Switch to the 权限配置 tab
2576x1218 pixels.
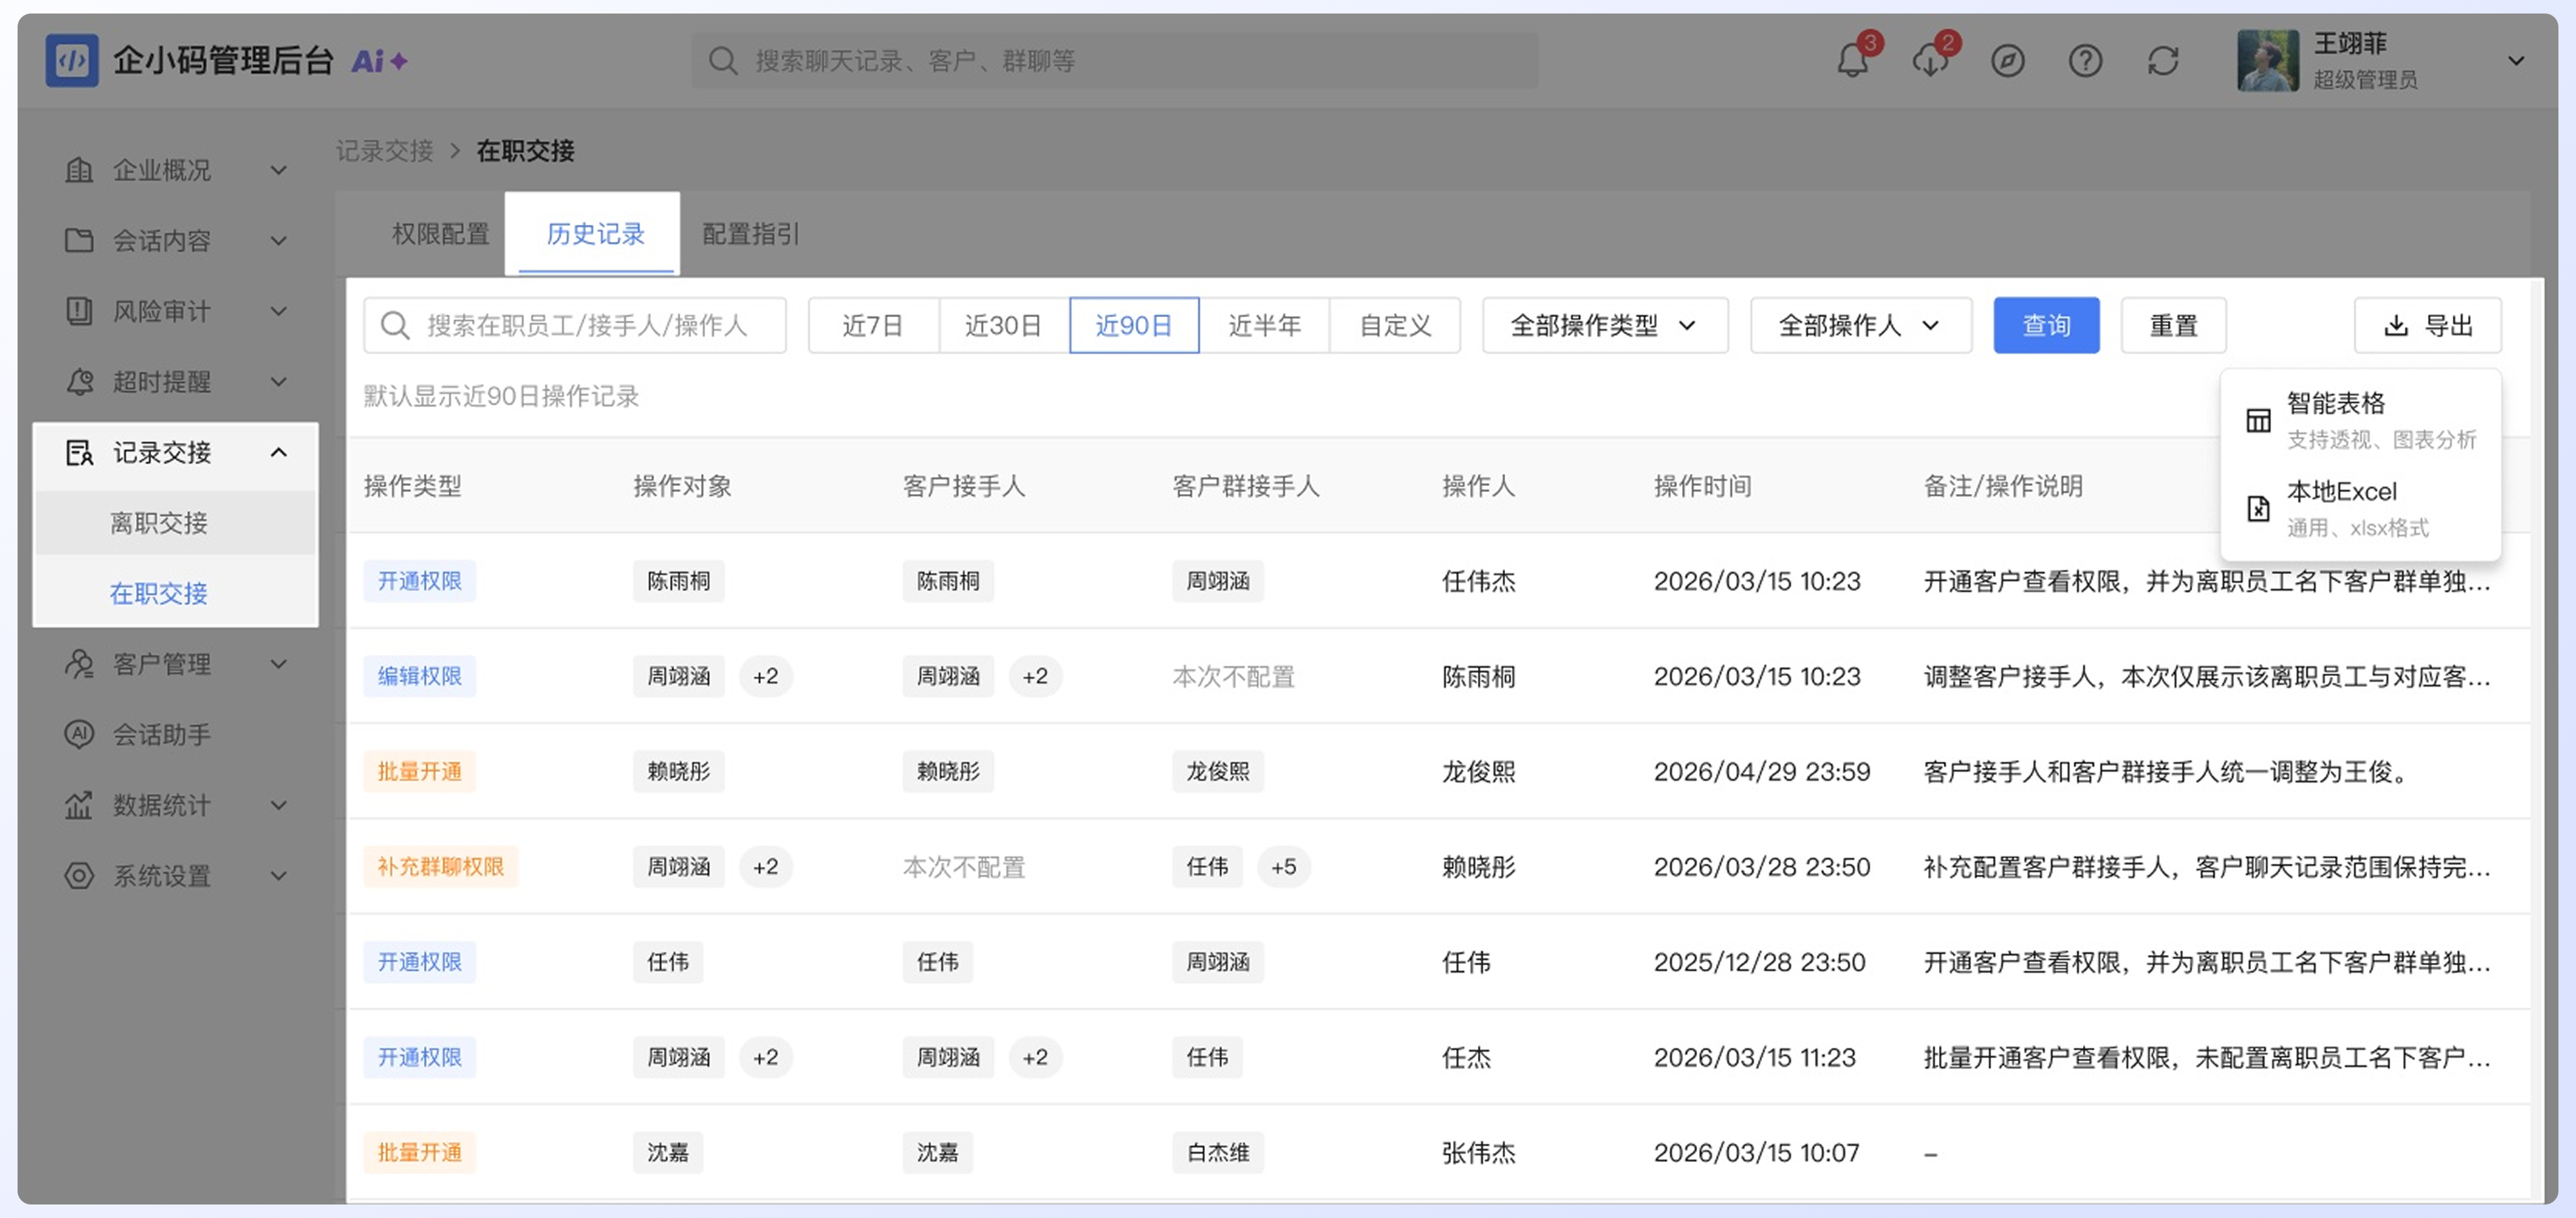(x=441, y=234)
